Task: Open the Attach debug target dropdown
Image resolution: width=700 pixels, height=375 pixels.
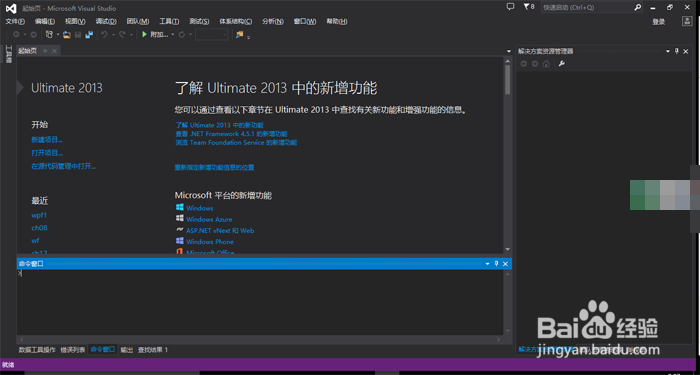Action: pos(172,34)
